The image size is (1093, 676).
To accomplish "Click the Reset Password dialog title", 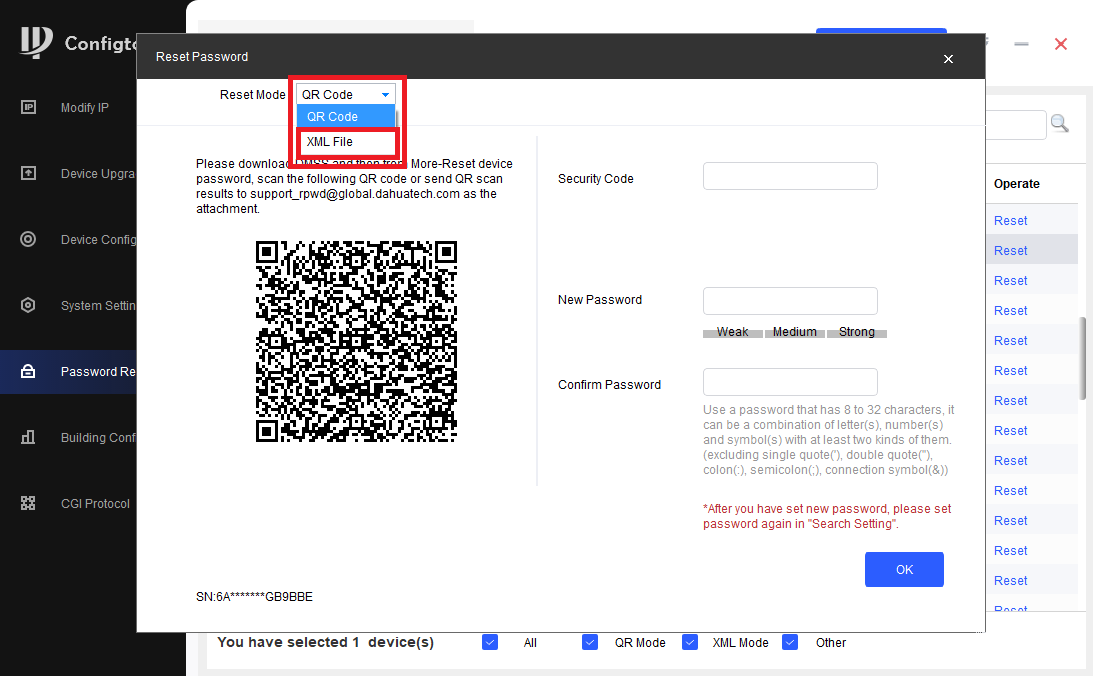I will [x=201, y=56].
